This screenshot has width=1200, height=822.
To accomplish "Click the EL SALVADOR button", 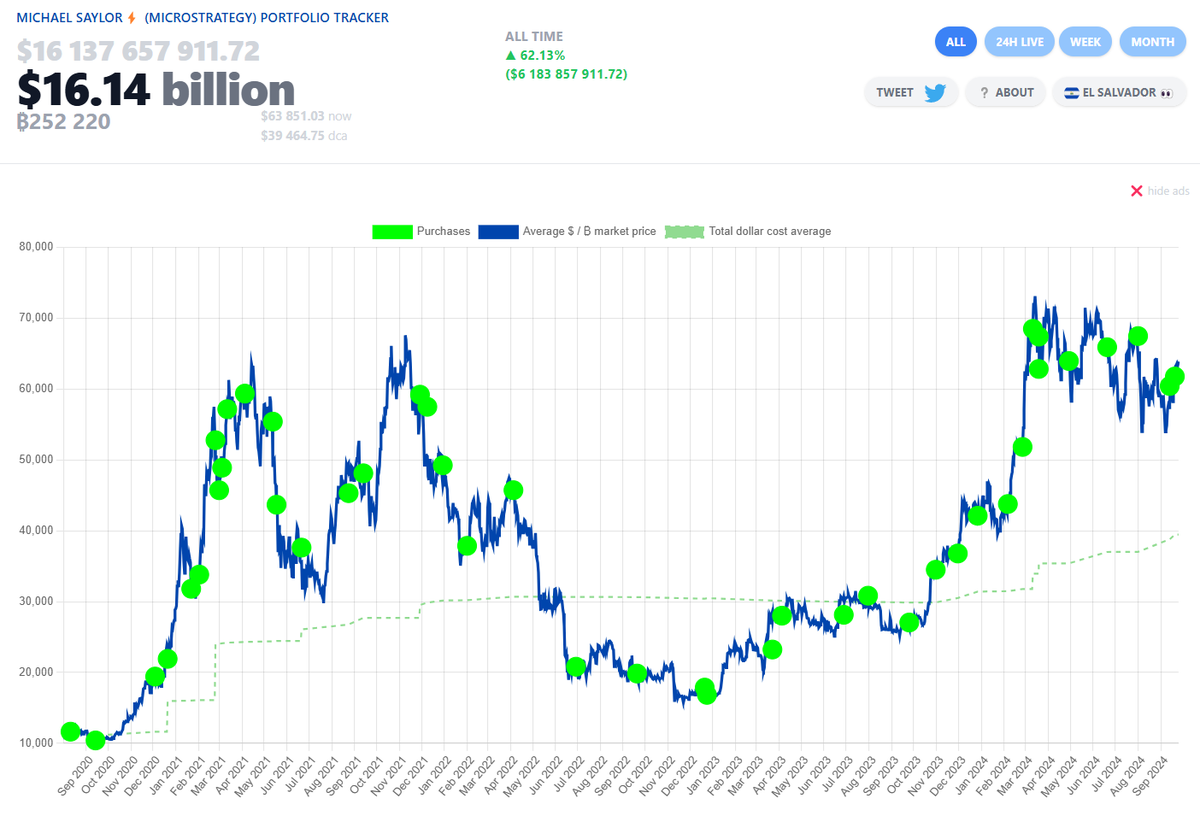I will pyautogui.click(x=1119, y=92).
